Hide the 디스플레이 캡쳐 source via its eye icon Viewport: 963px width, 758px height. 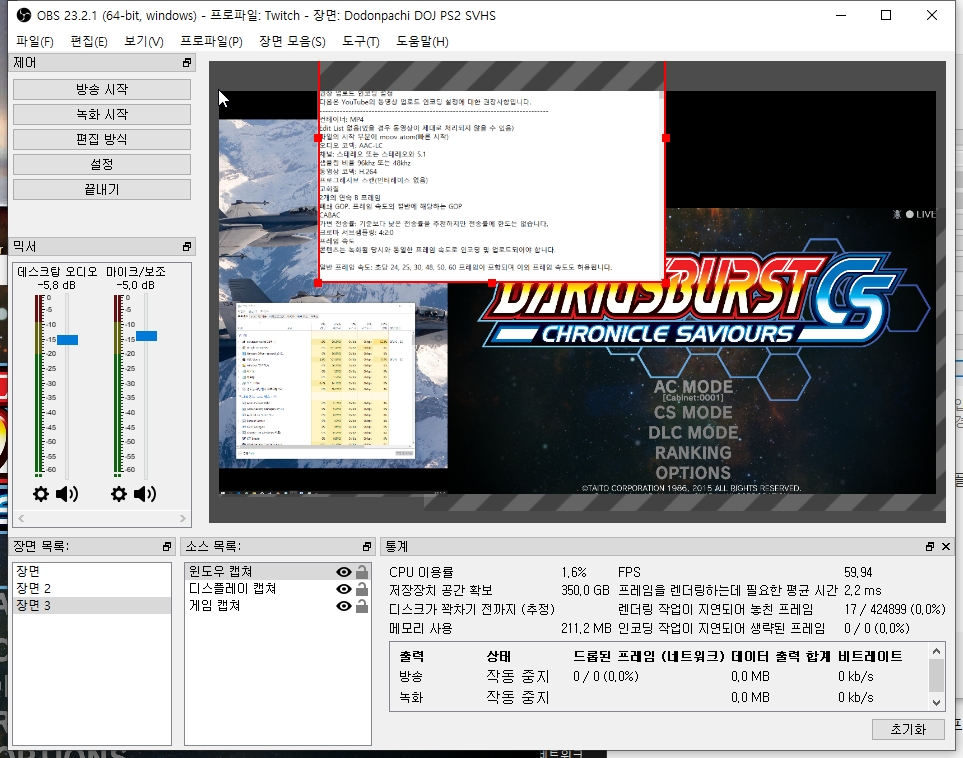pos(344,589)
